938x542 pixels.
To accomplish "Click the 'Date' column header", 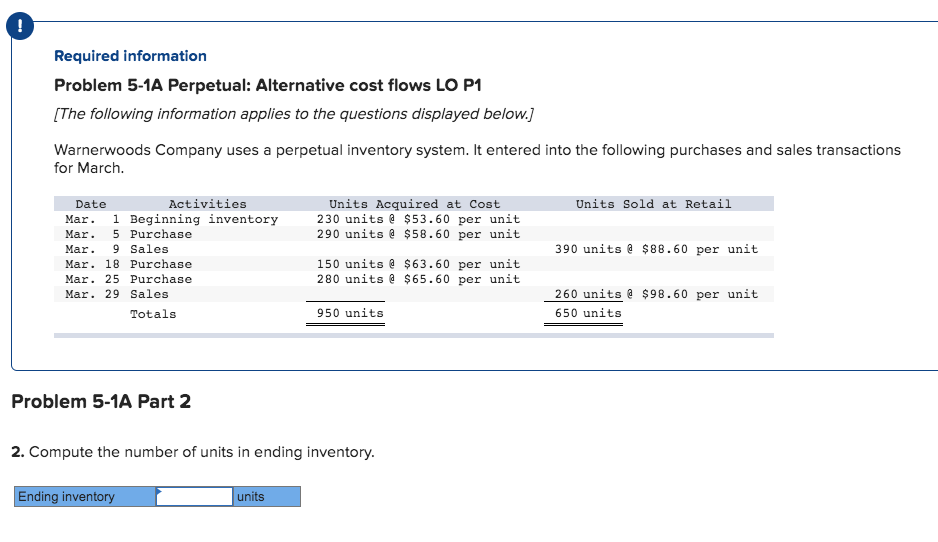I will [91, 204].
